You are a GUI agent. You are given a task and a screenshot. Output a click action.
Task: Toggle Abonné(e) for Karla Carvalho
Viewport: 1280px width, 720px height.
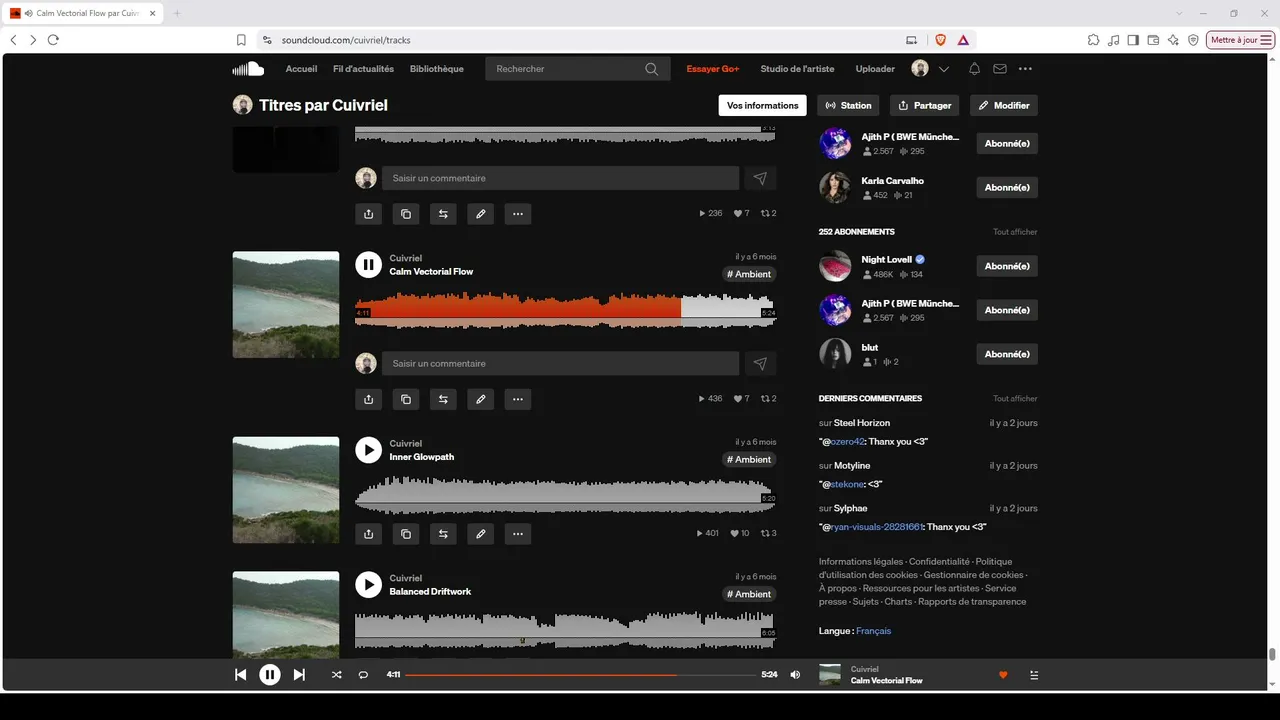point(1007,188)
